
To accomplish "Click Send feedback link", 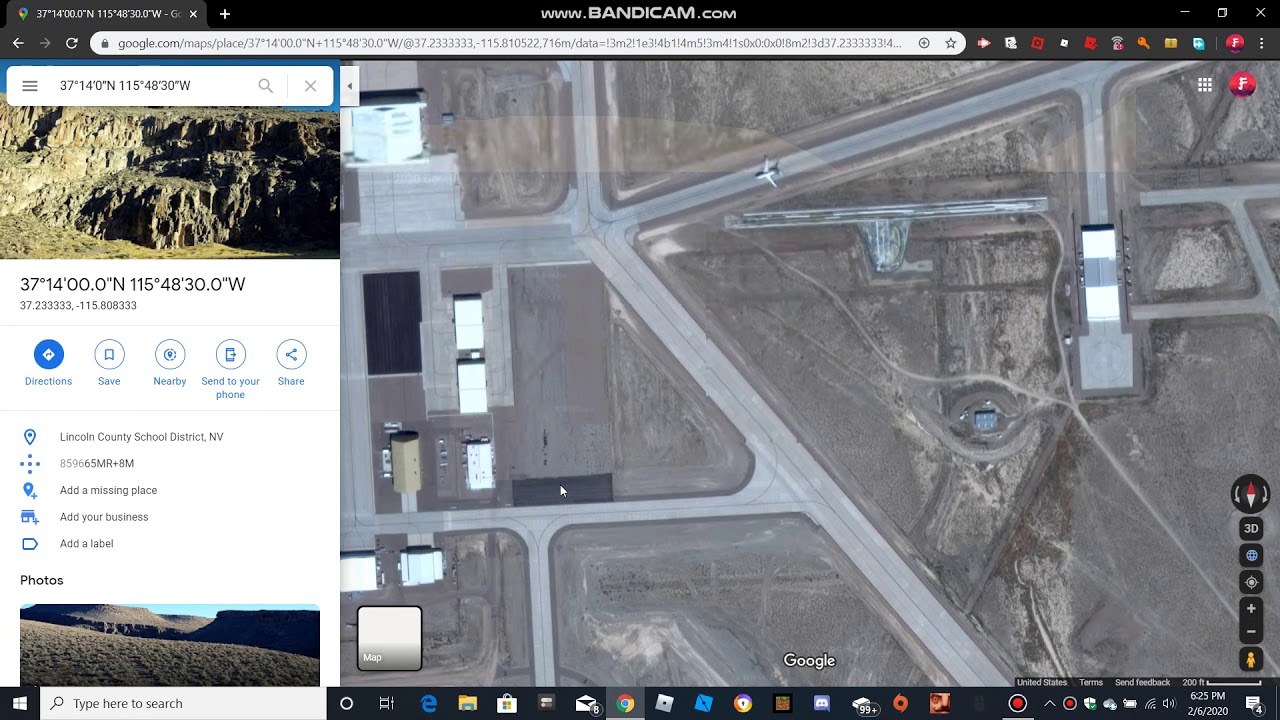I will tap(1142, 682).
